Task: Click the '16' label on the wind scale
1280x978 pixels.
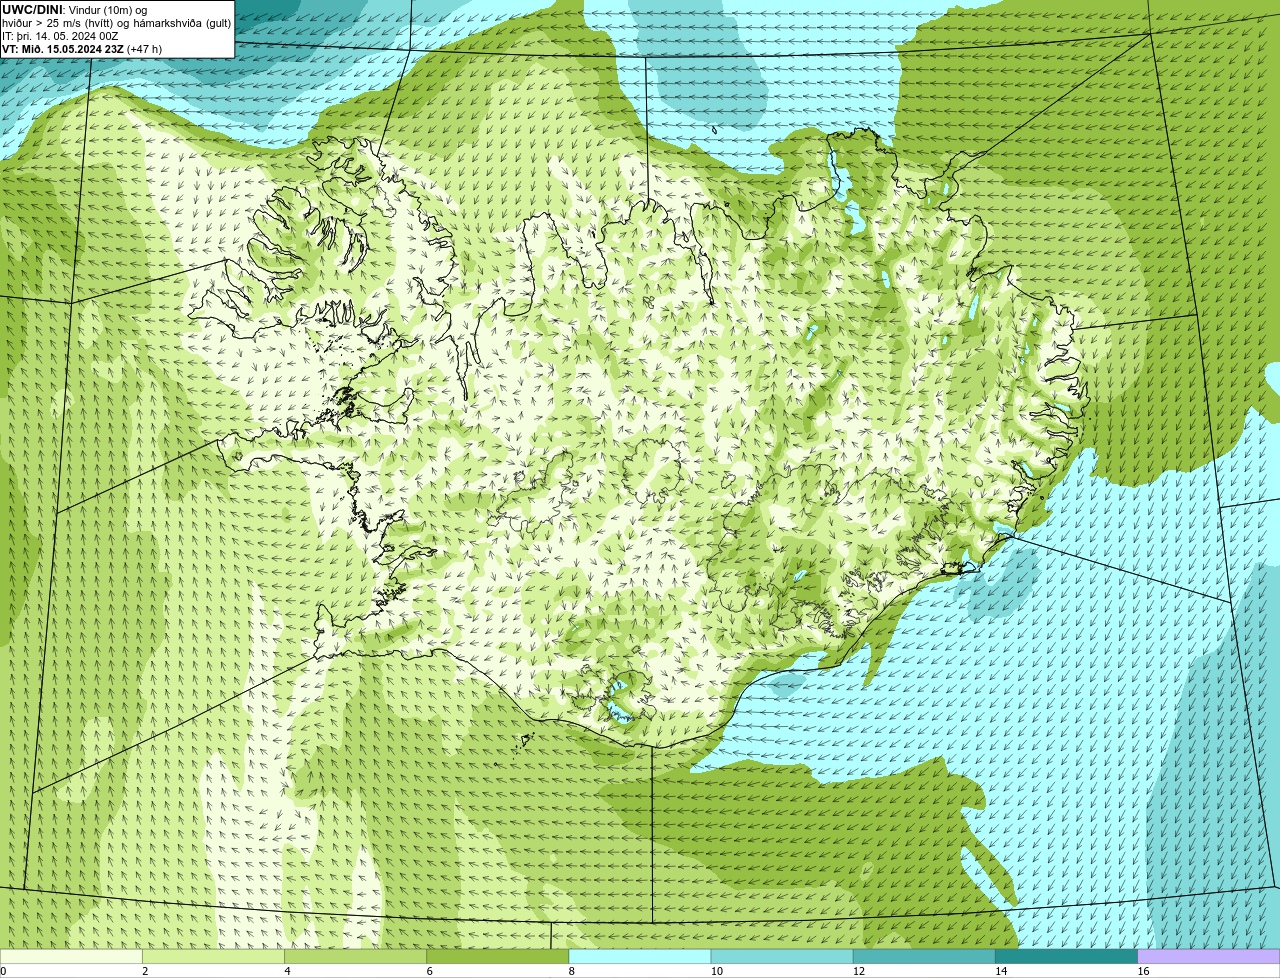Action: click(1143, 971)
